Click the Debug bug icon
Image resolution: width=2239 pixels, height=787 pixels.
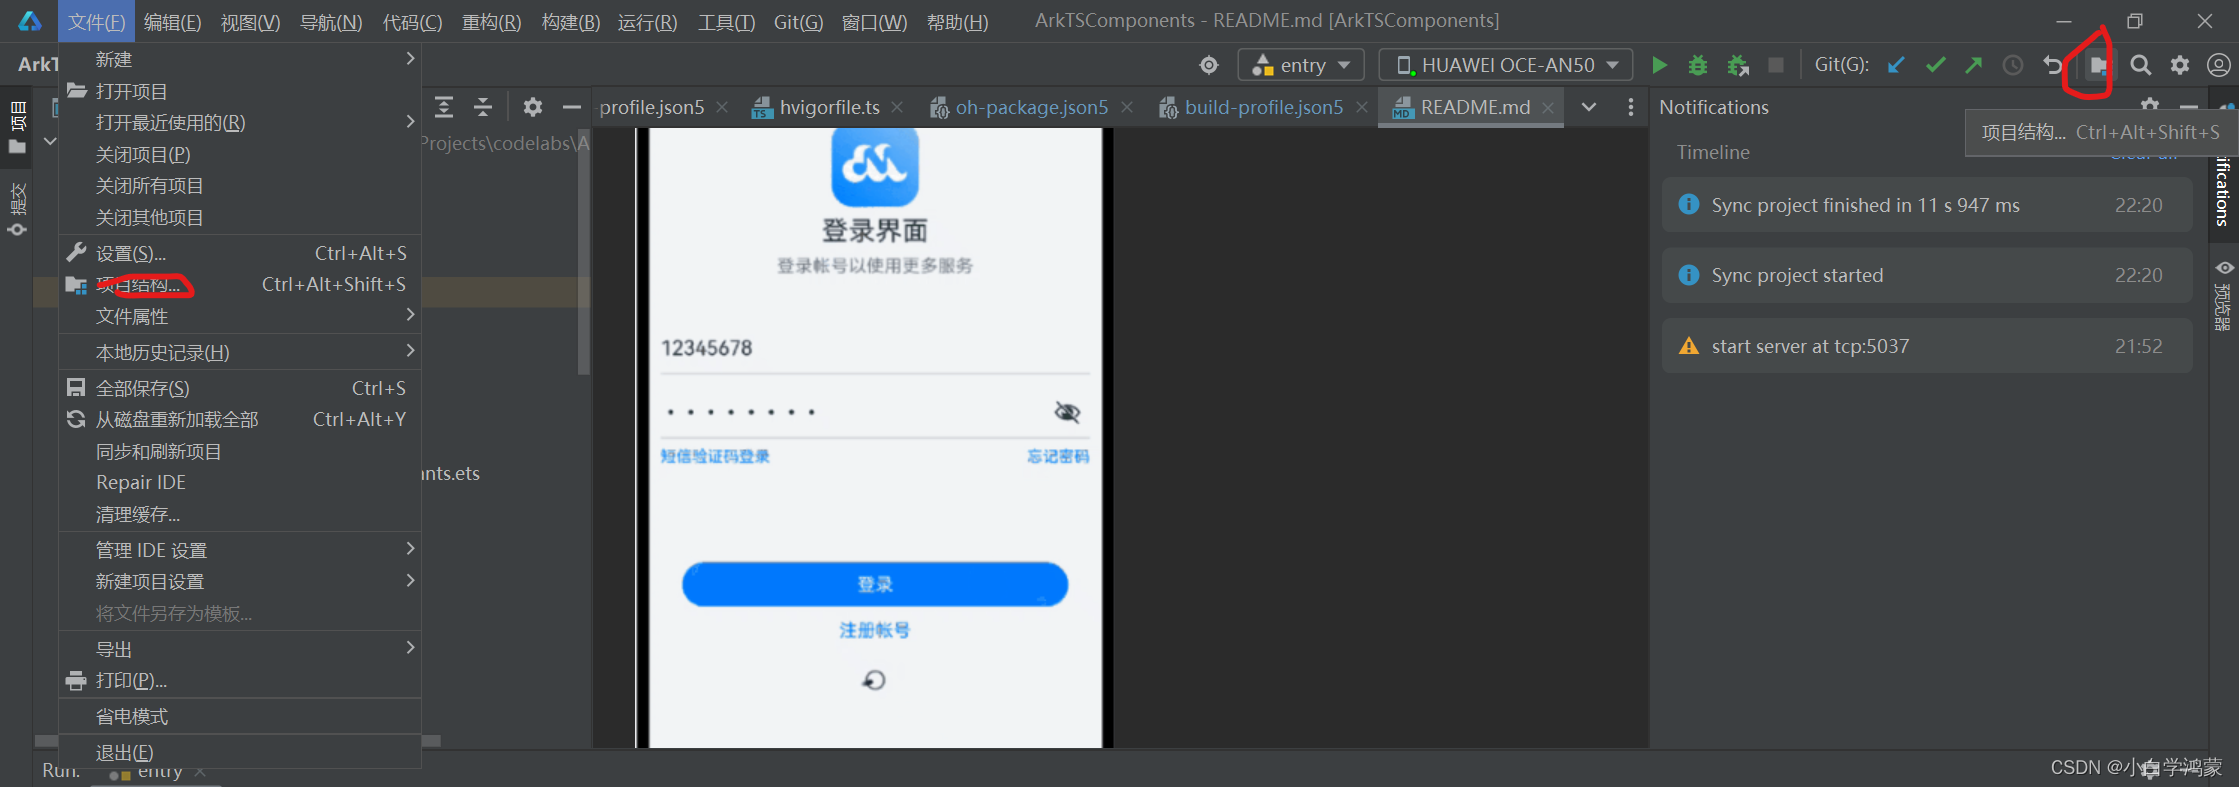point(1698,65)
